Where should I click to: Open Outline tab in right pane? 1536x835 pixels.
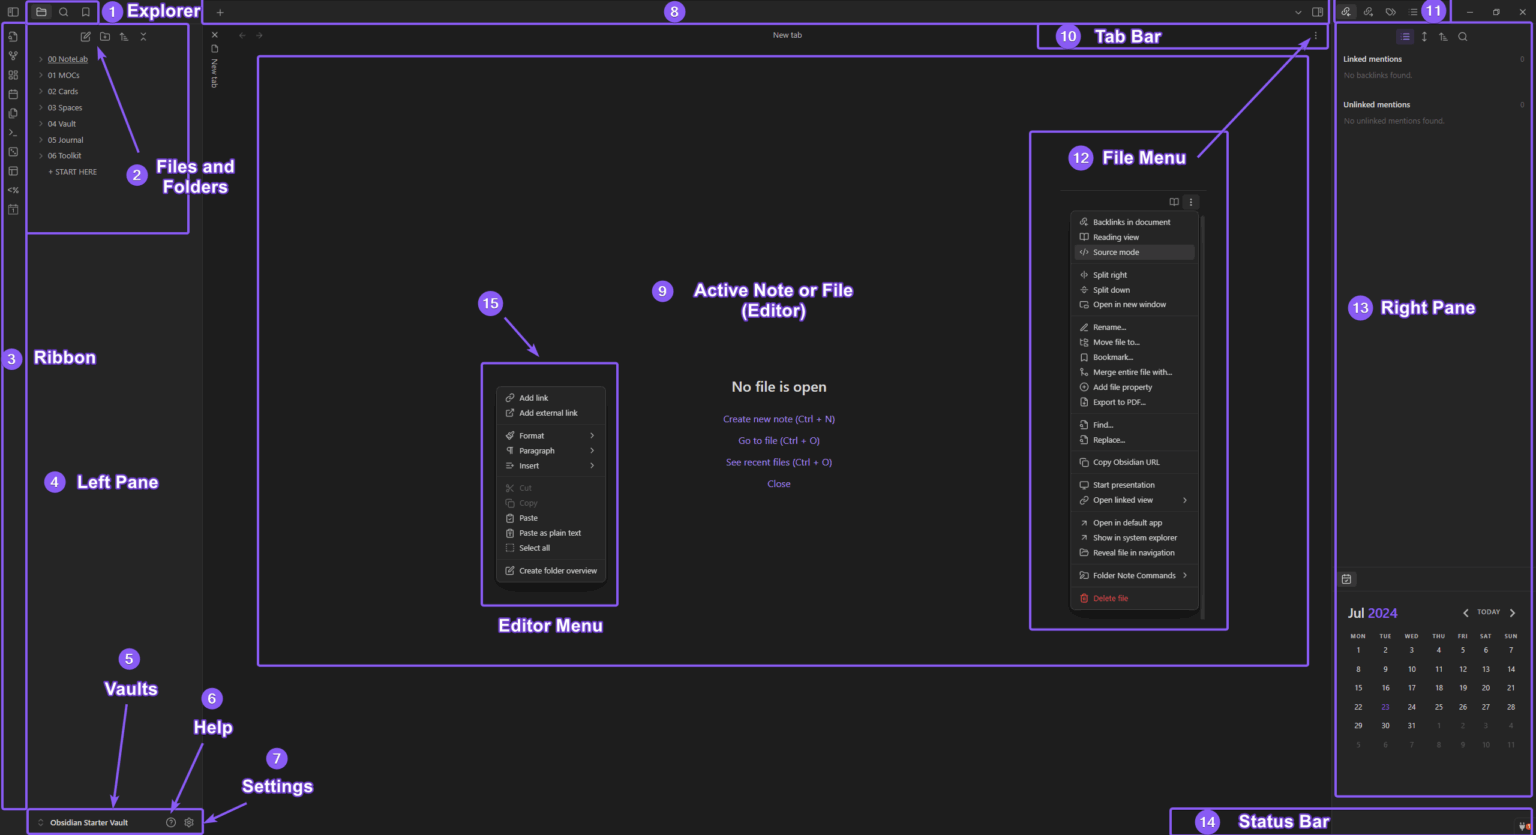coord(1413,12)
